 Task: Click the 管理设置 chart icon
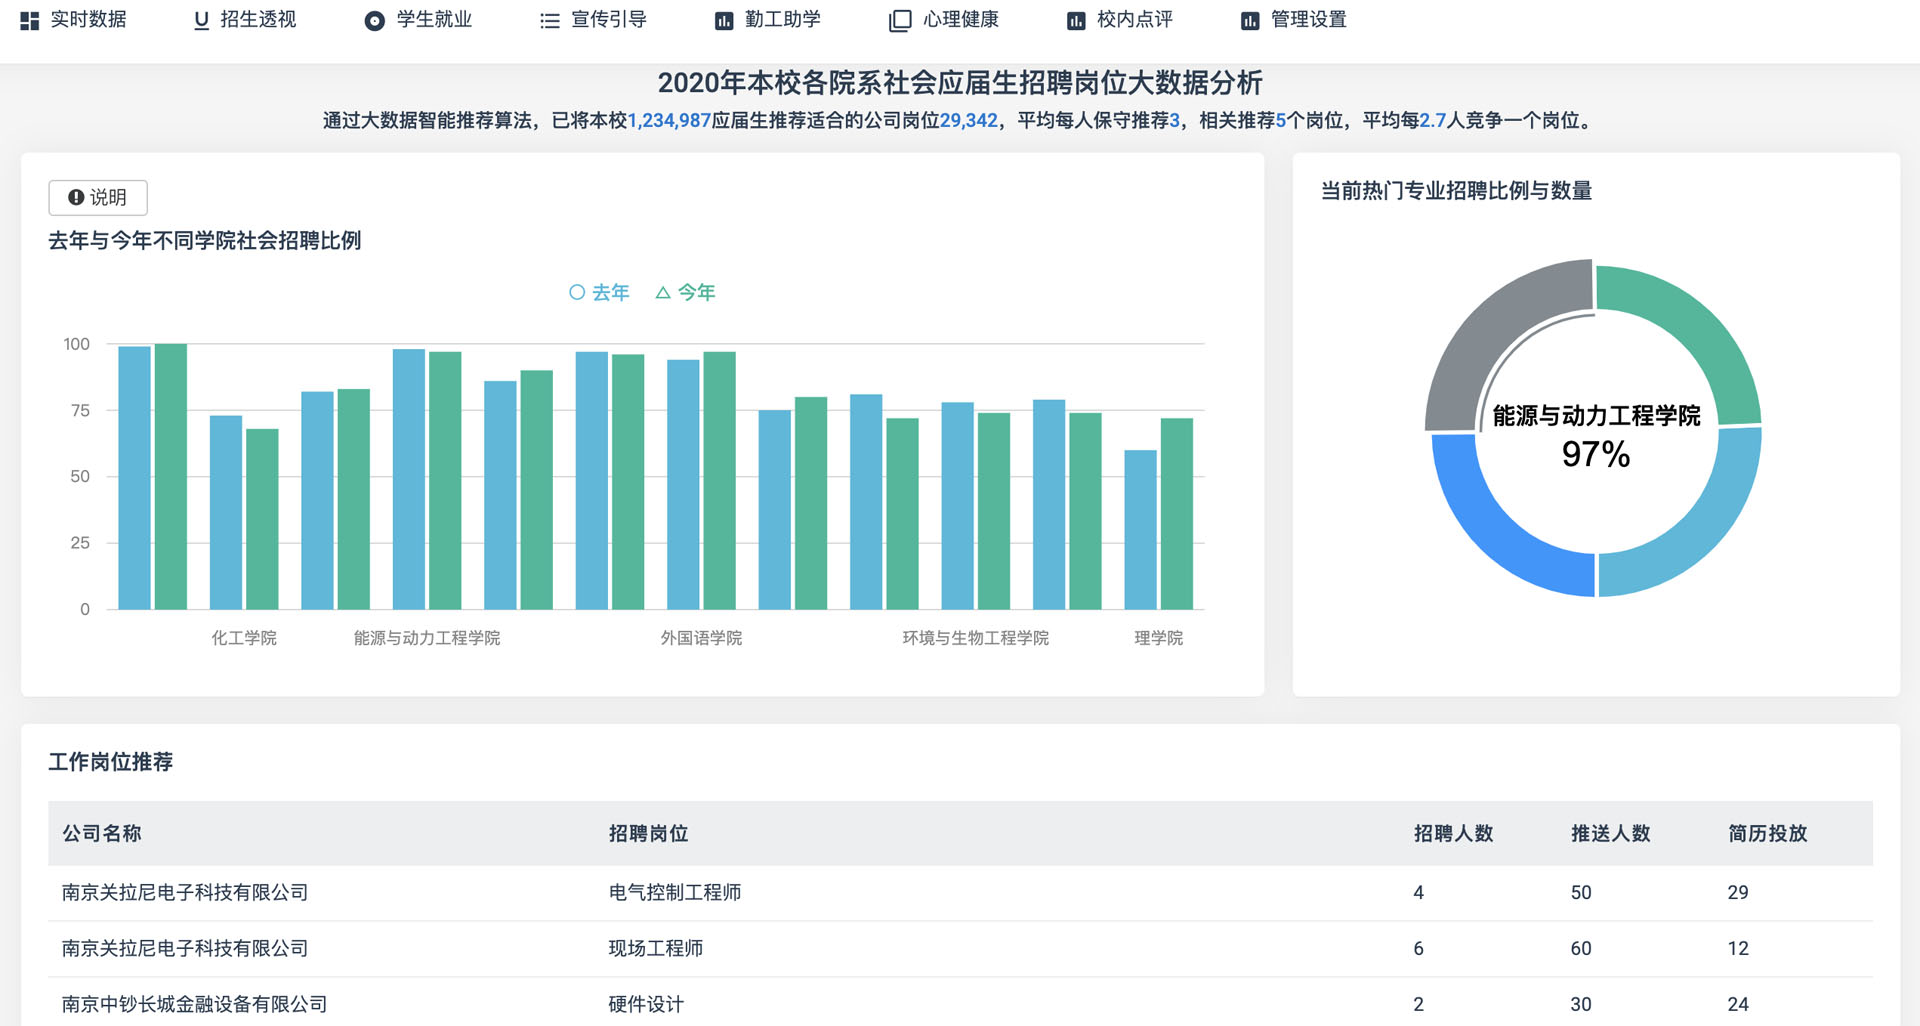[x=1249, y=21]
